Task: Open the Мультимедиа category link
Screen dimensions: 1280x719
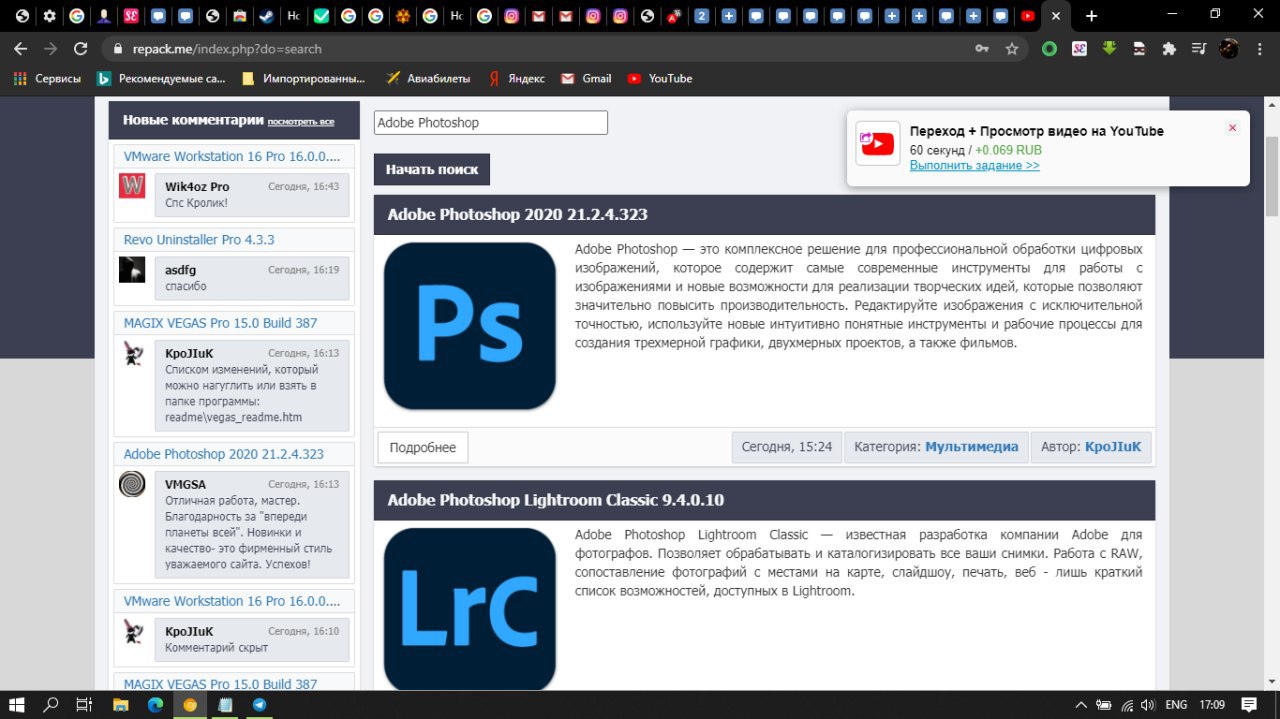Action: tap(972, 447)
